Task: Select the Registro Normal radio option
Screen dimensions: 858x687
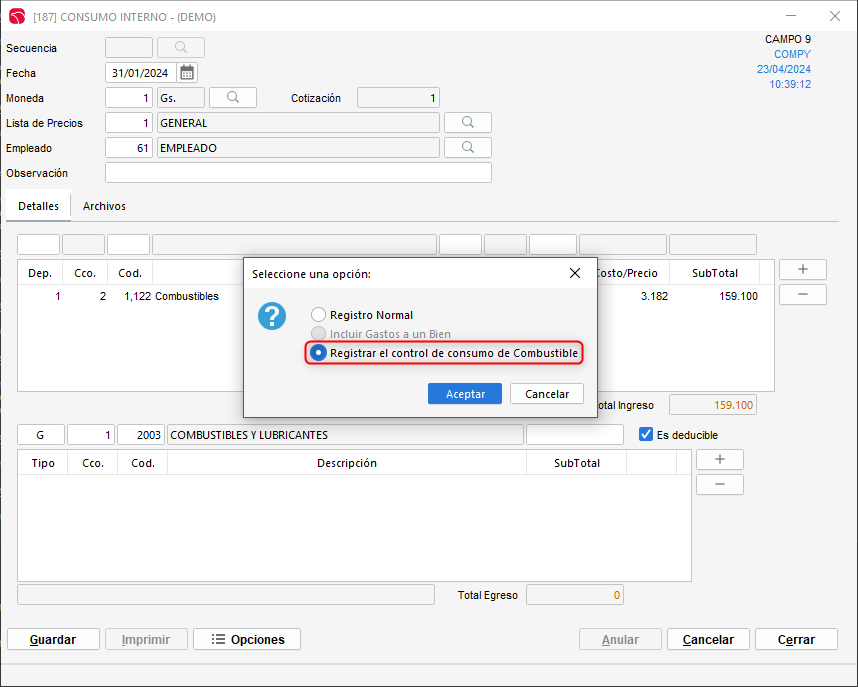Action: click(x=319, y=315)
